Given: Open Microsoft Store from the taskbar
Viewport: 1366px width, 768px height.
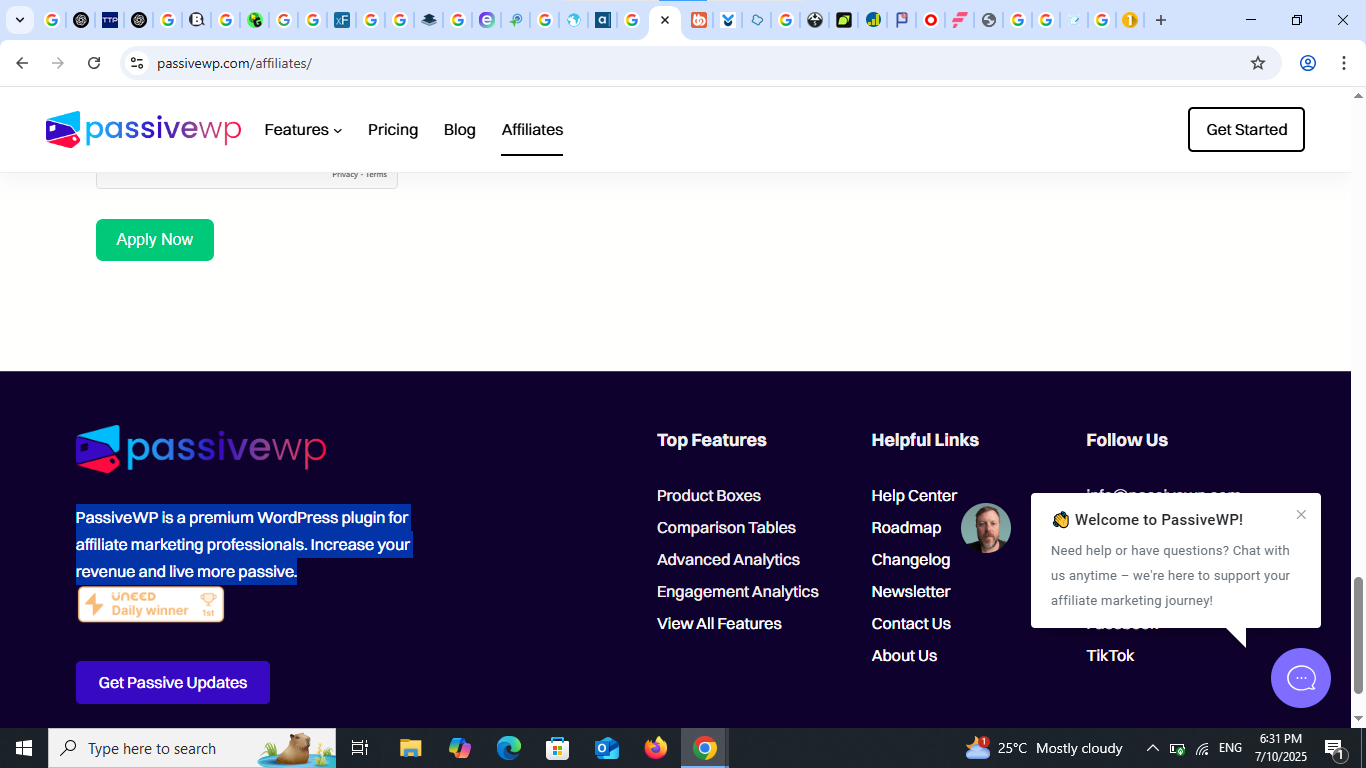Looking at the screenshot, I should click(x=558, y=748).
